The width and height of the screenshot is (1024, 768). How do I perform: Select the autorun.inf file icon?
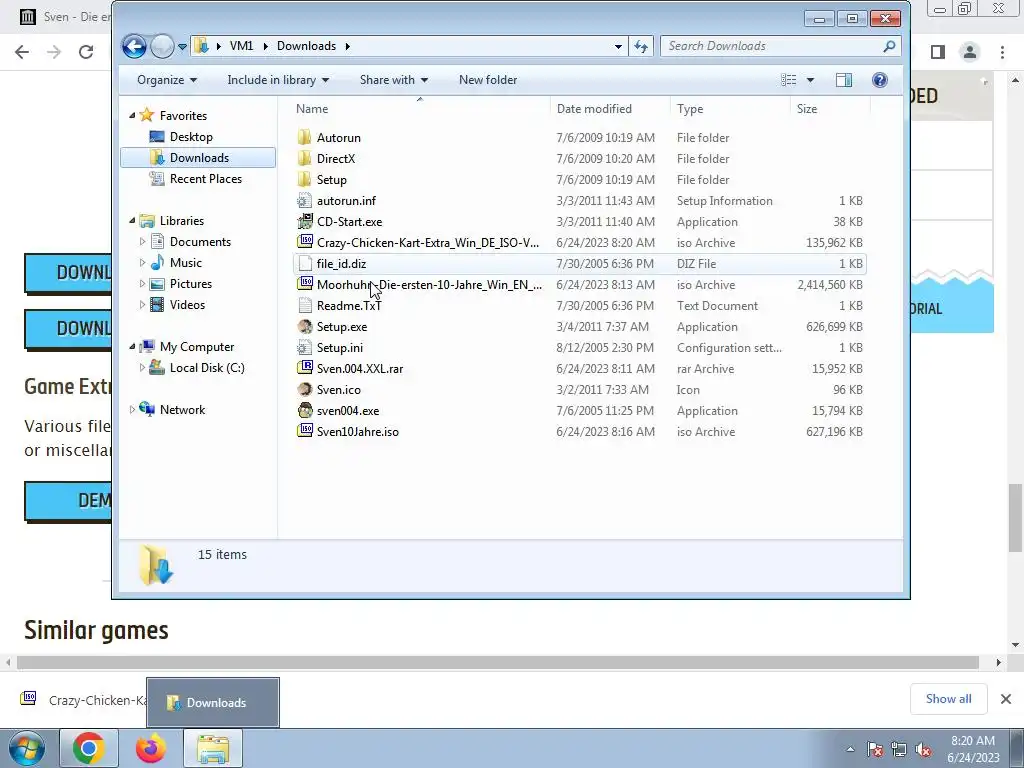[x=304, y=200]
